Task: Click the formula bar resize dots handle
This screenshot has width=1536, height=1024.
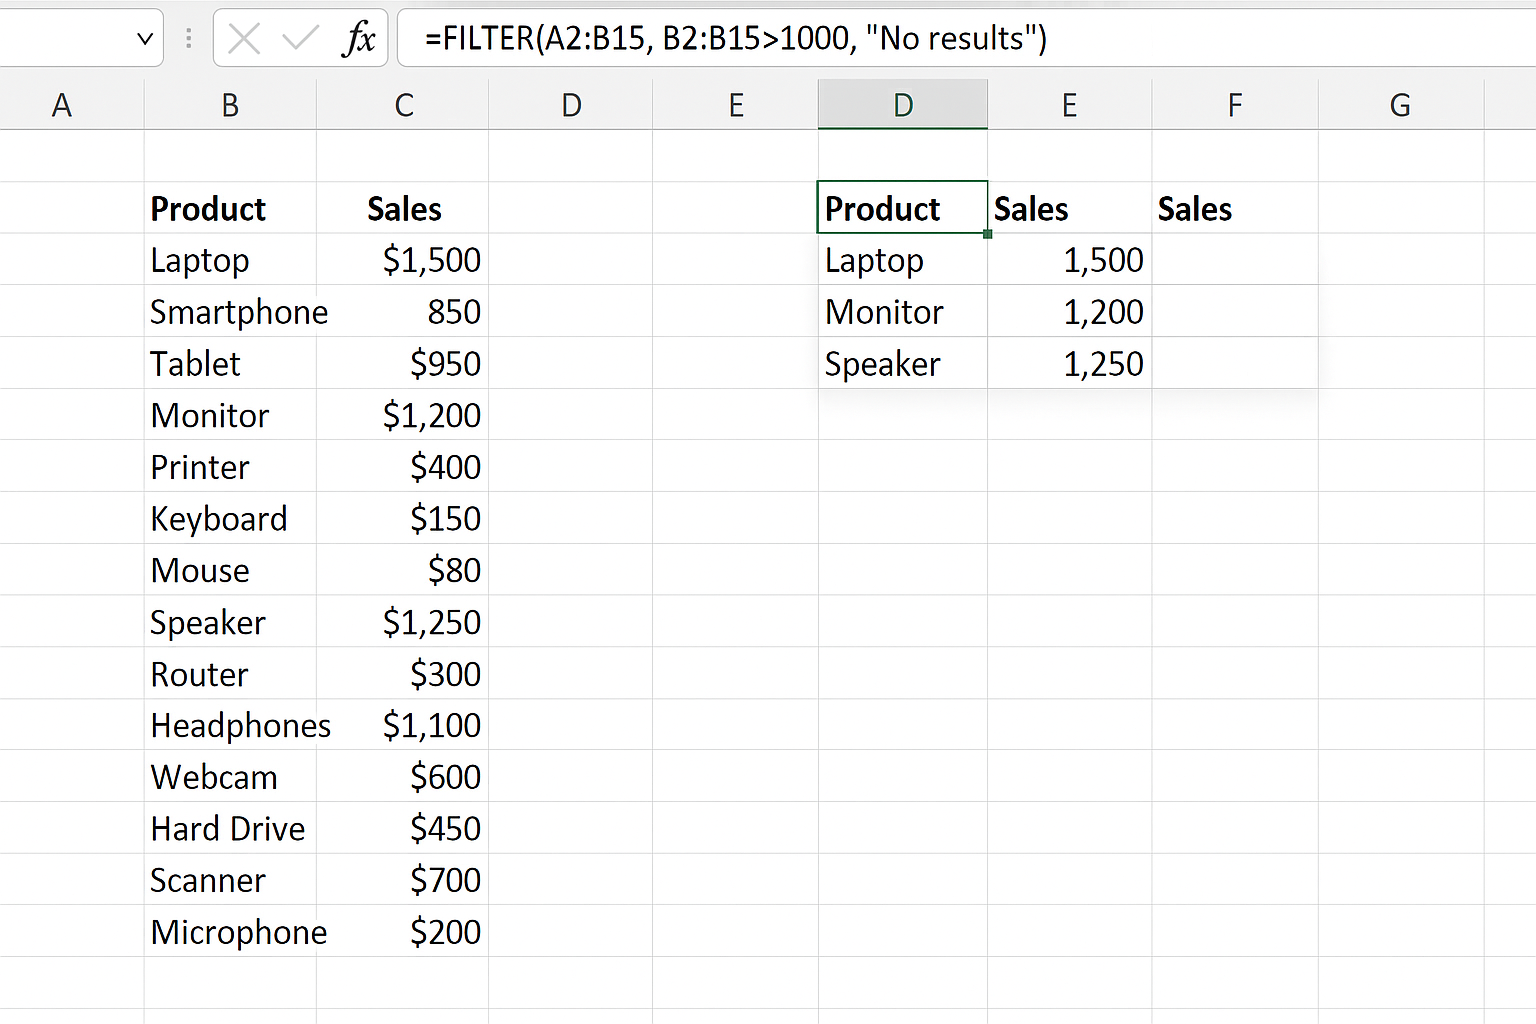Action: (x=188, y=39)
